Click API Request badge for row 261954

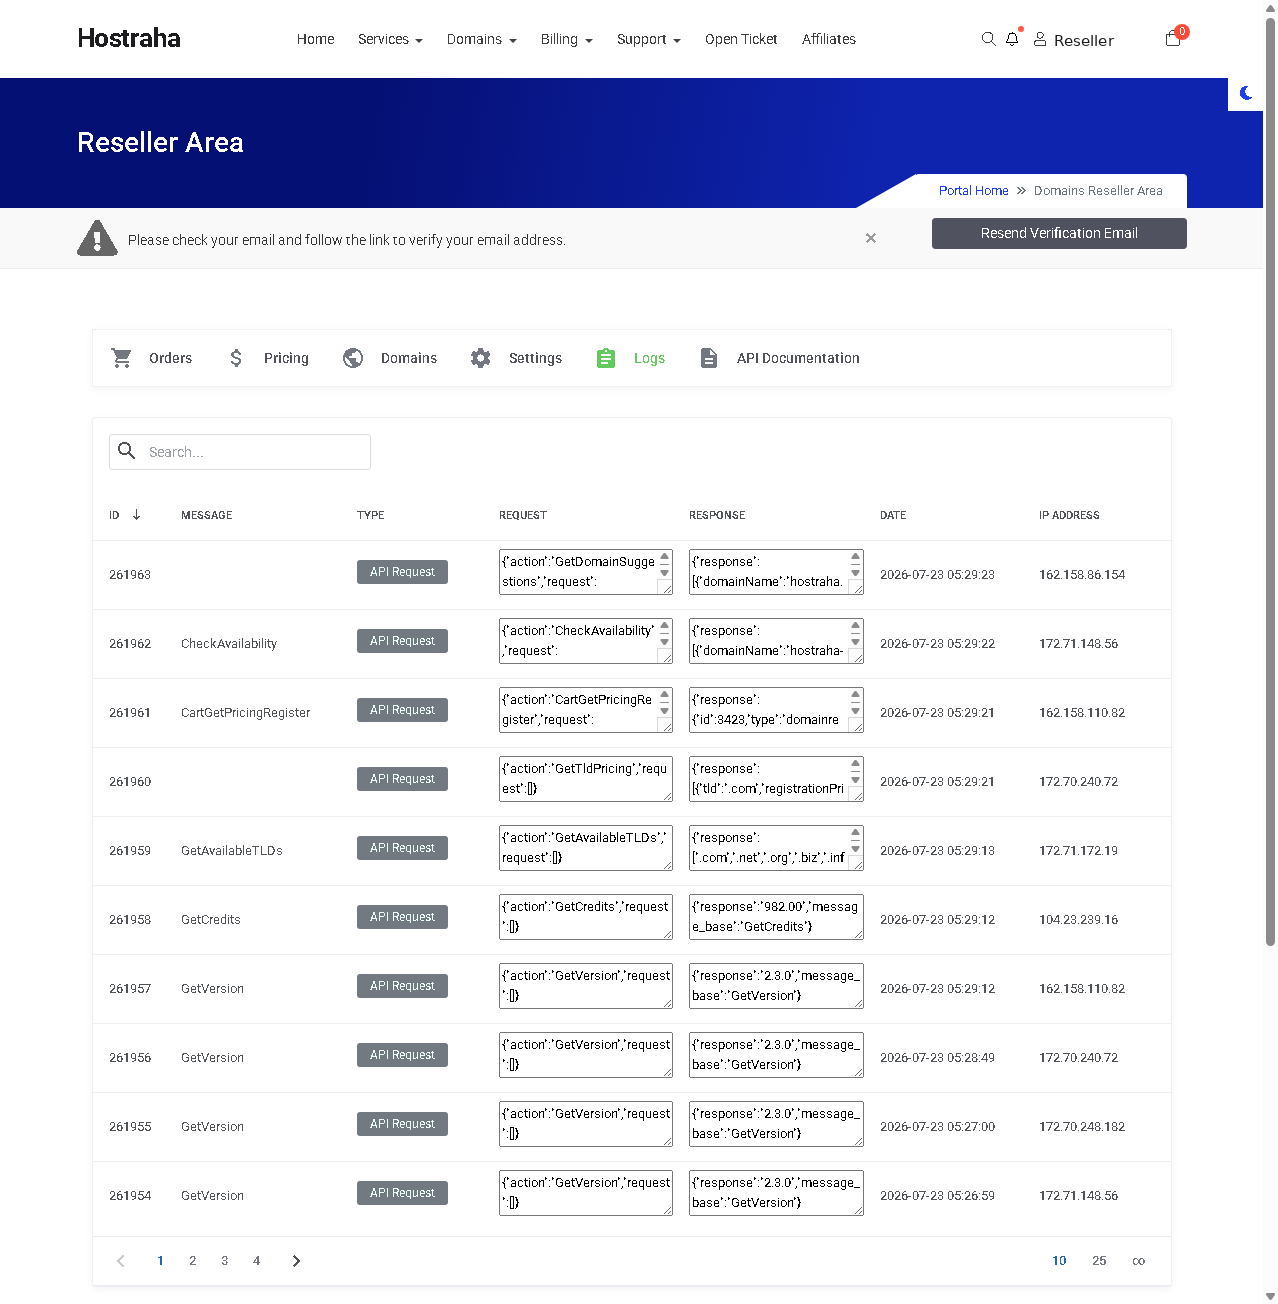(402, 1193)
